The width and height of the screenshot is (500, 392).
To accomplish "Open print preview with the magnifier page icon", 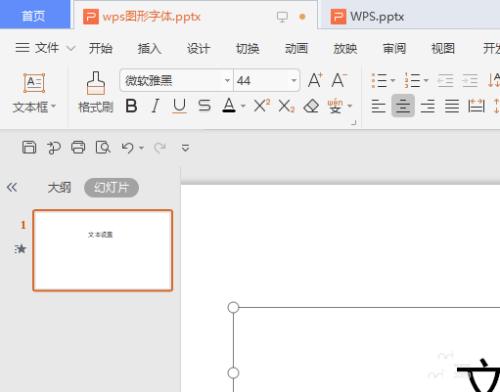I will point(103,147).
